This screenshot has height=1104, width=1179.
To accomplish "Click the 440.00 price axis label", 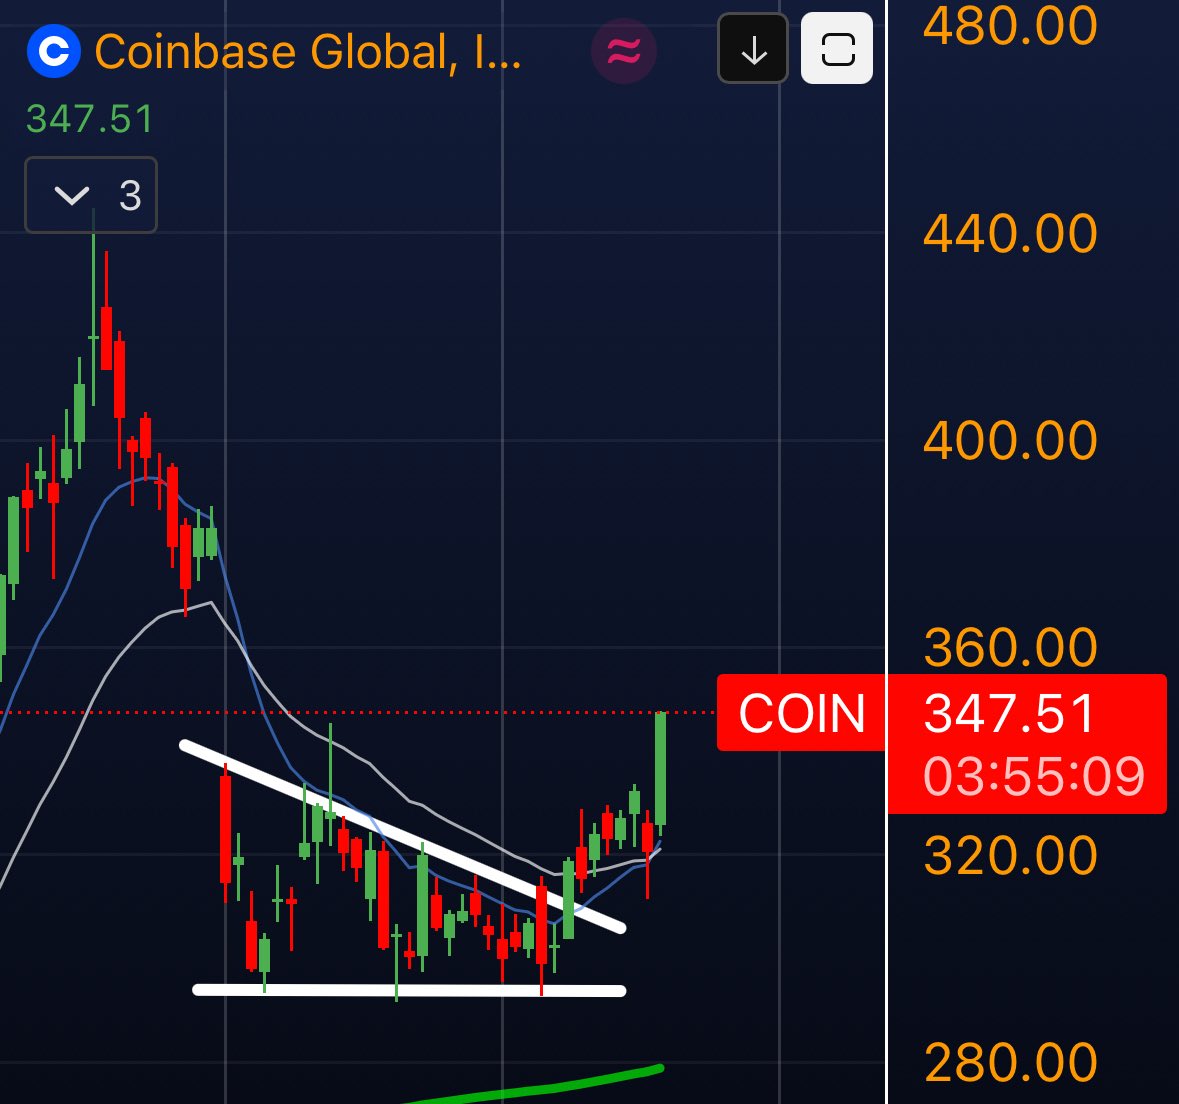I will point(1010,232).
